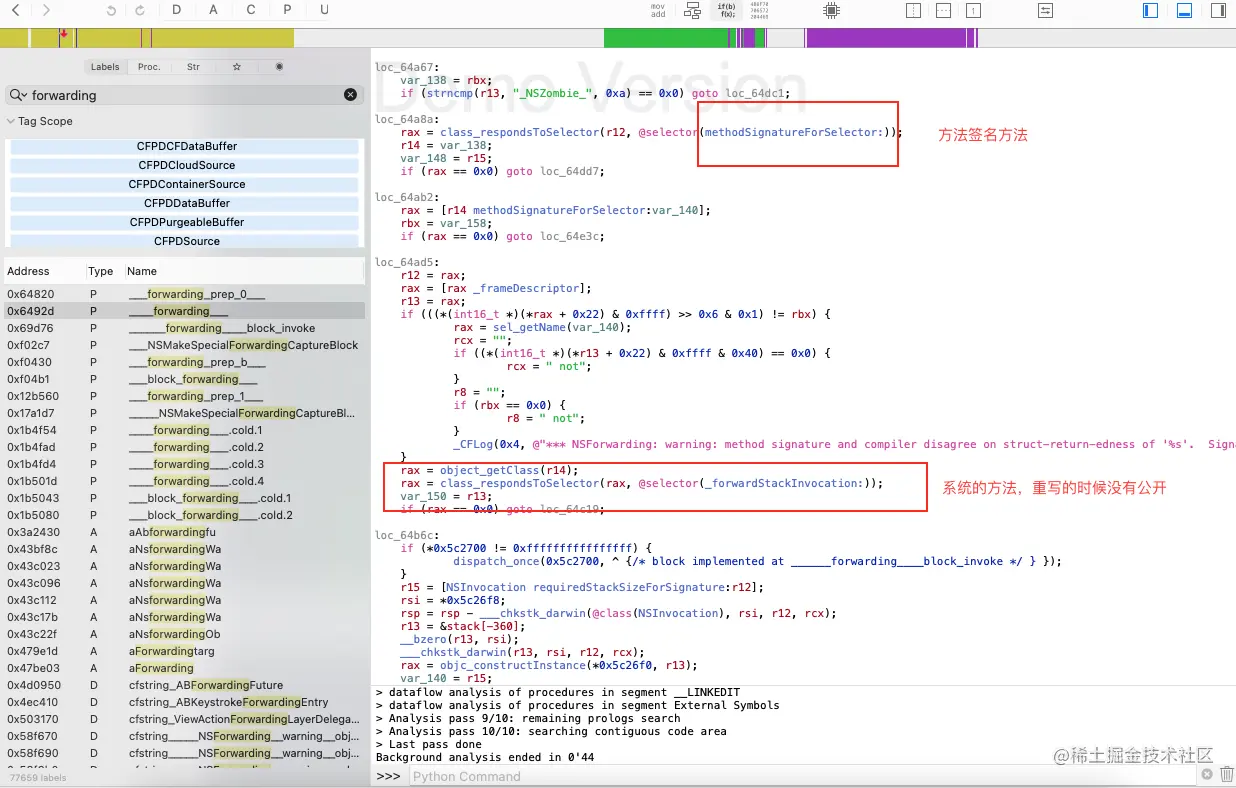Toggle the bottom console panel

coord(1184,10)
